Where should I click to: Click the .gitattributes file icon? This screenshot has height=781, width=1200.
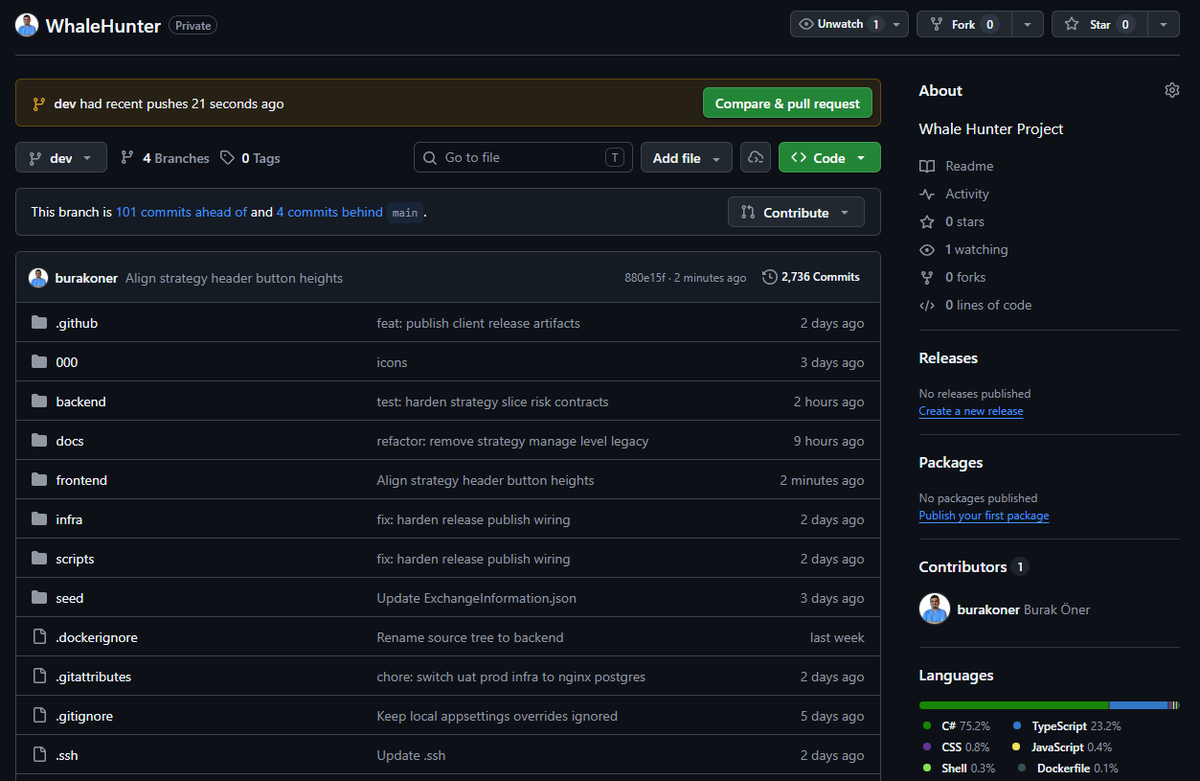[x=39, y=677]
